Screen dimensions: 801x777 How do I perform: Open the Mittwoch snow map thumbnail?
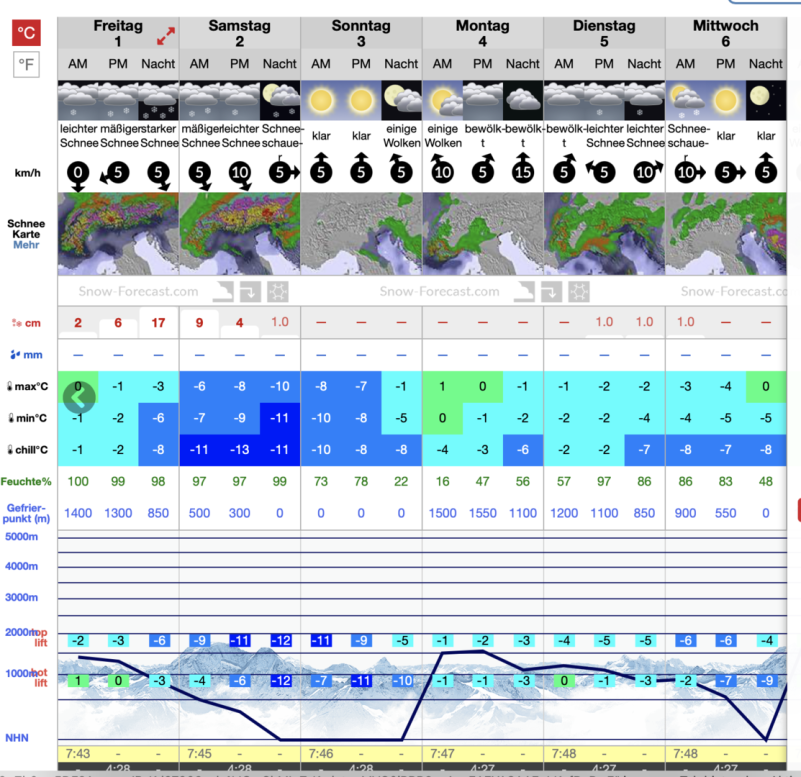[x=725, y=234]
